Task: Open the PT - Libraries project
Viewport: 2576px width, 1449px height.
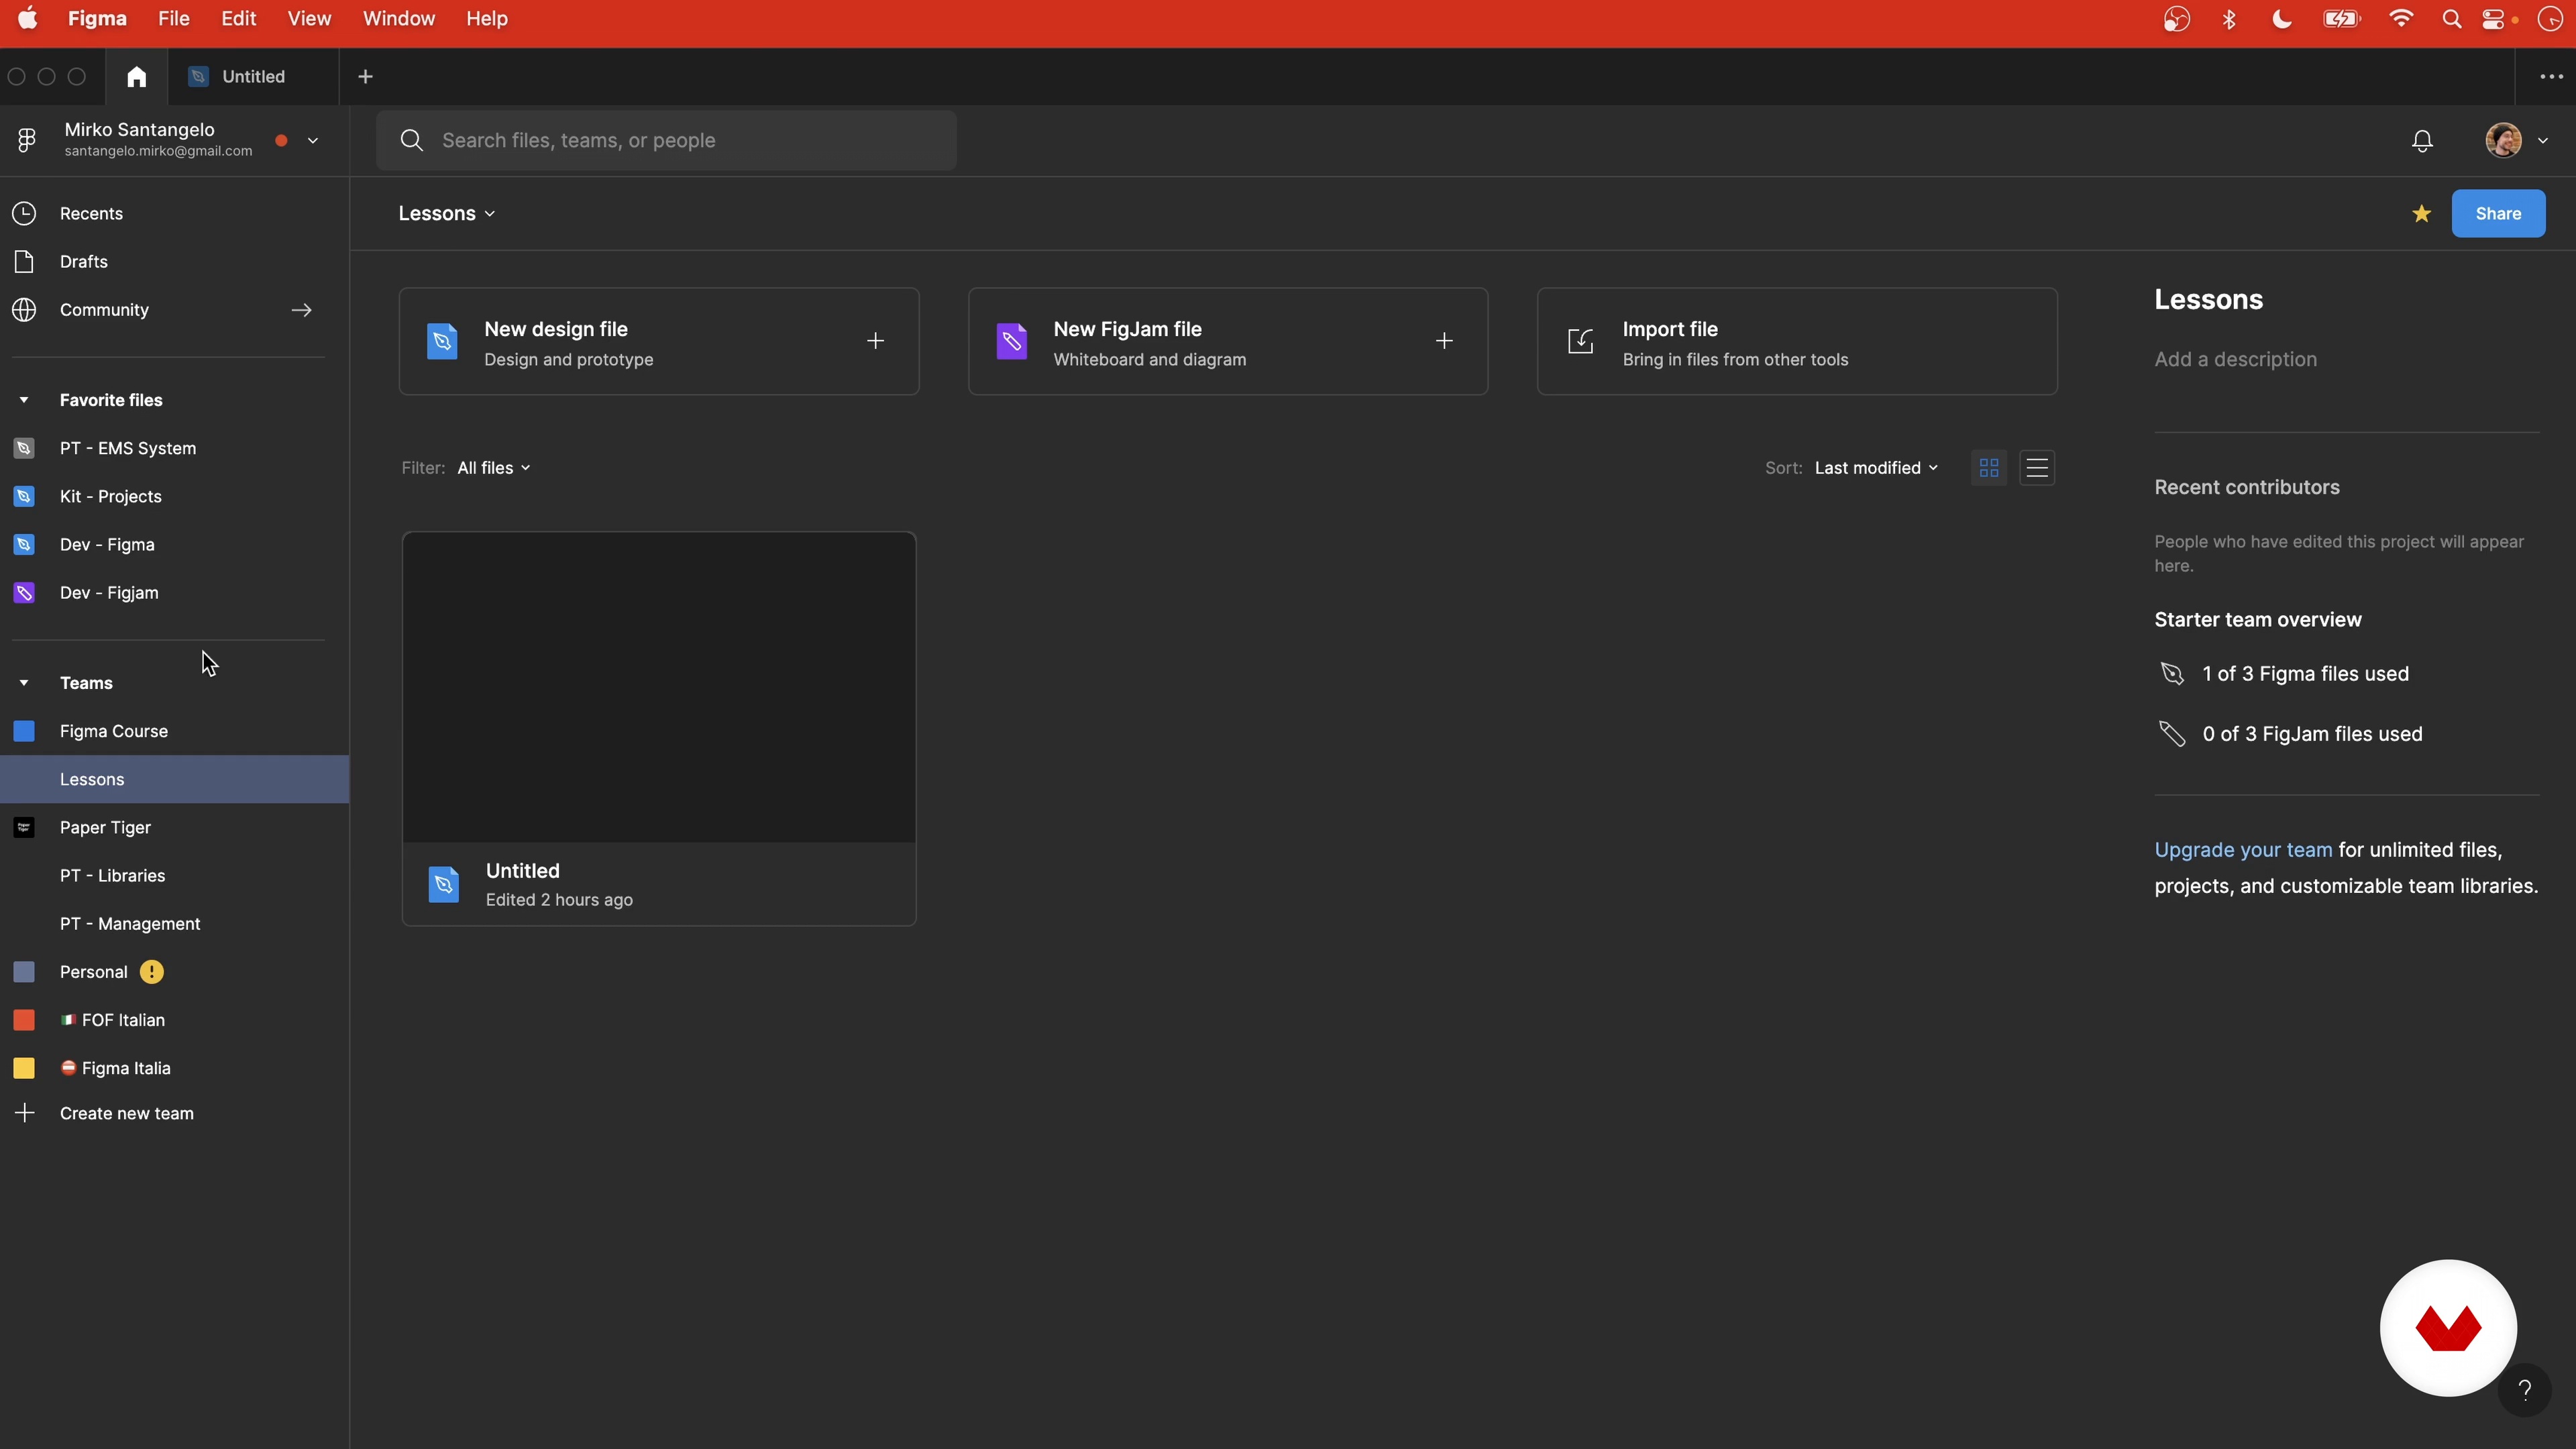Action: point(174,876)
